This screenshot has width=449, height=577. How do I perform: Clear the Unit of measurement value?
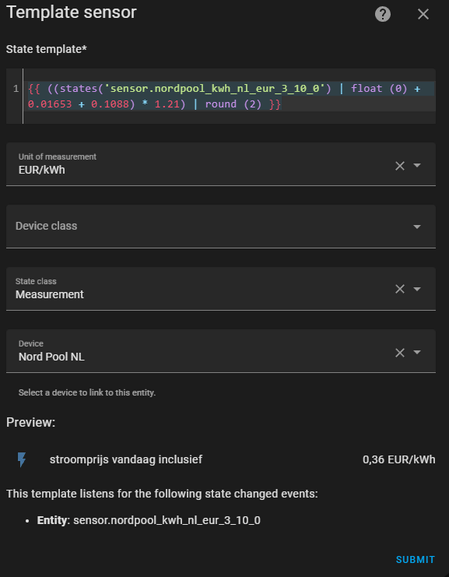pyautogui.click(x=400, y=166)
